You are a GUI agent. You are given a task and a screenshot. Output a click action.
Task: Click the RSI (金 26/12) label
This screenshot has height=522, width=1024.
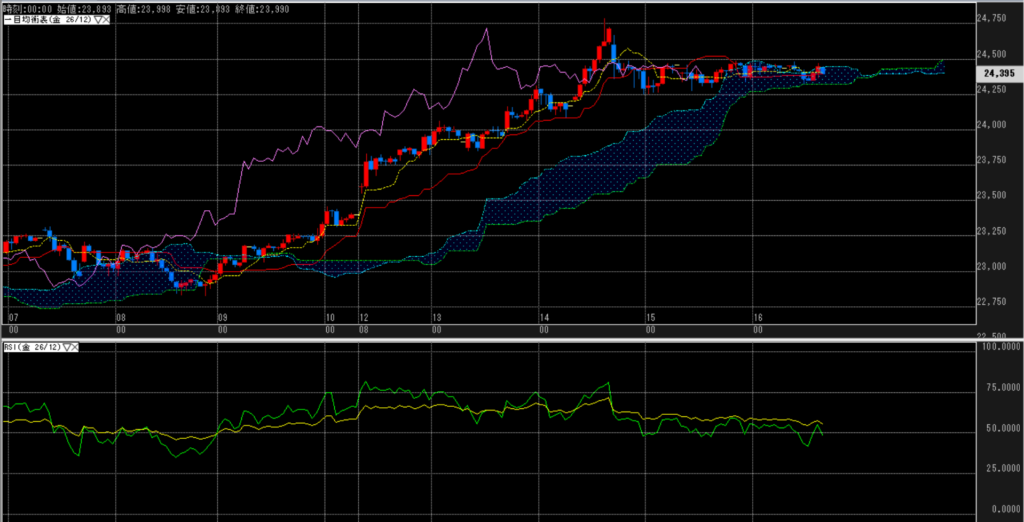32,347
